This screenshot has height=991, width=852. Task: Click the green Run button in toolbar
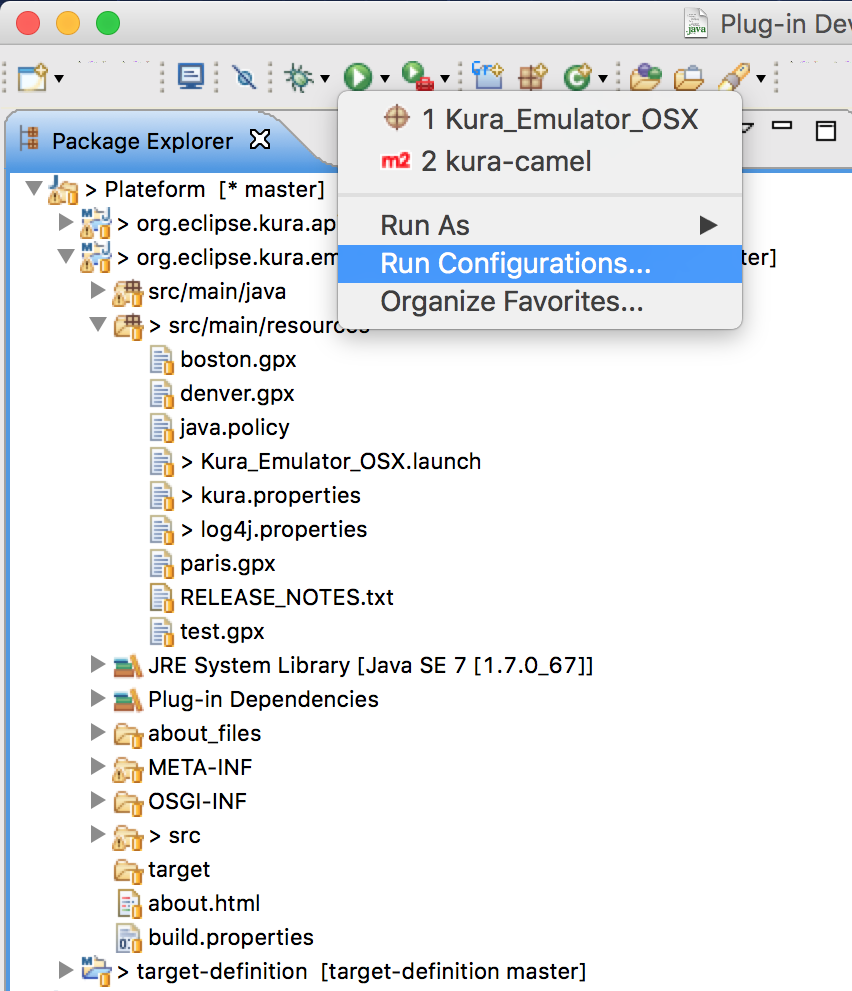(x=357, y=77)
